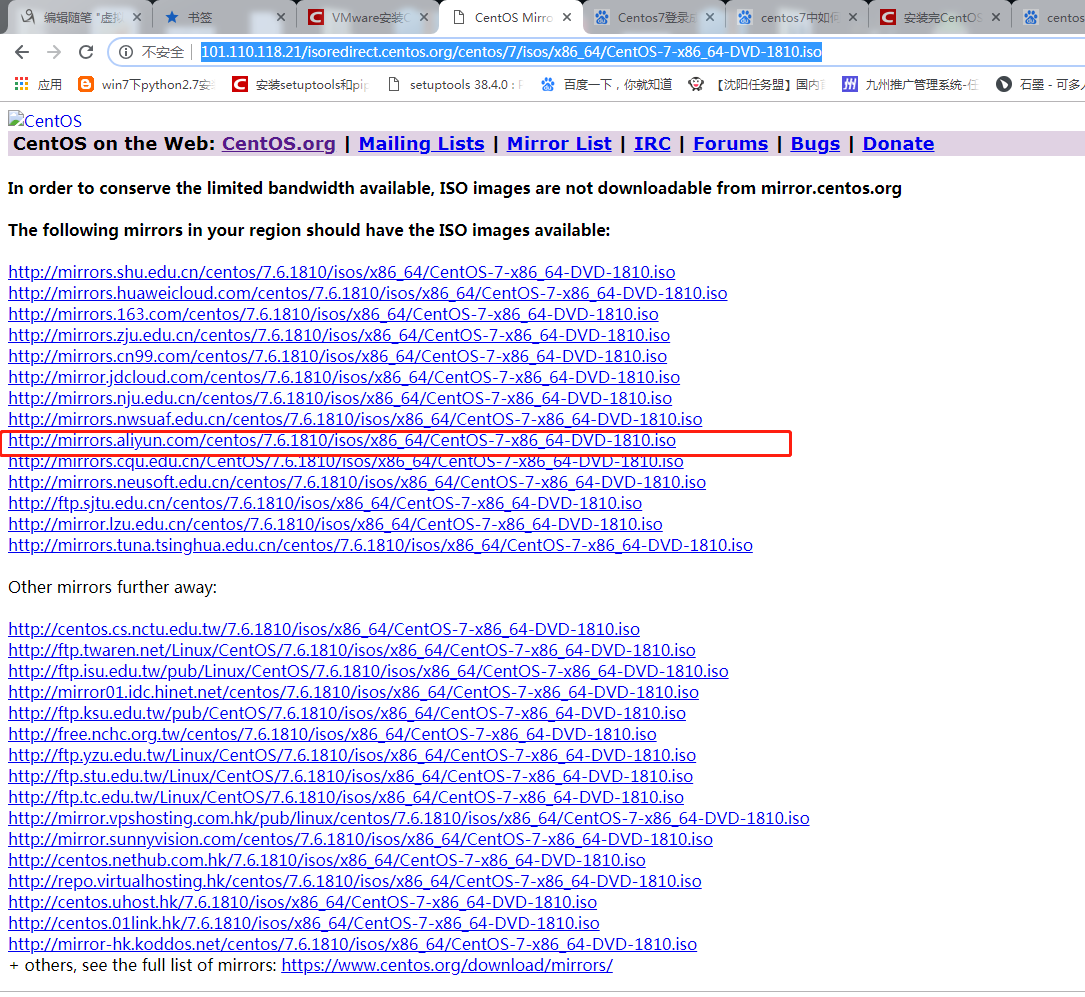This screenshot has width=1085, height=997.
Task: Download from mirror.sunnyvision.com link
Action: pyautogui.click(x=361, y=839)
